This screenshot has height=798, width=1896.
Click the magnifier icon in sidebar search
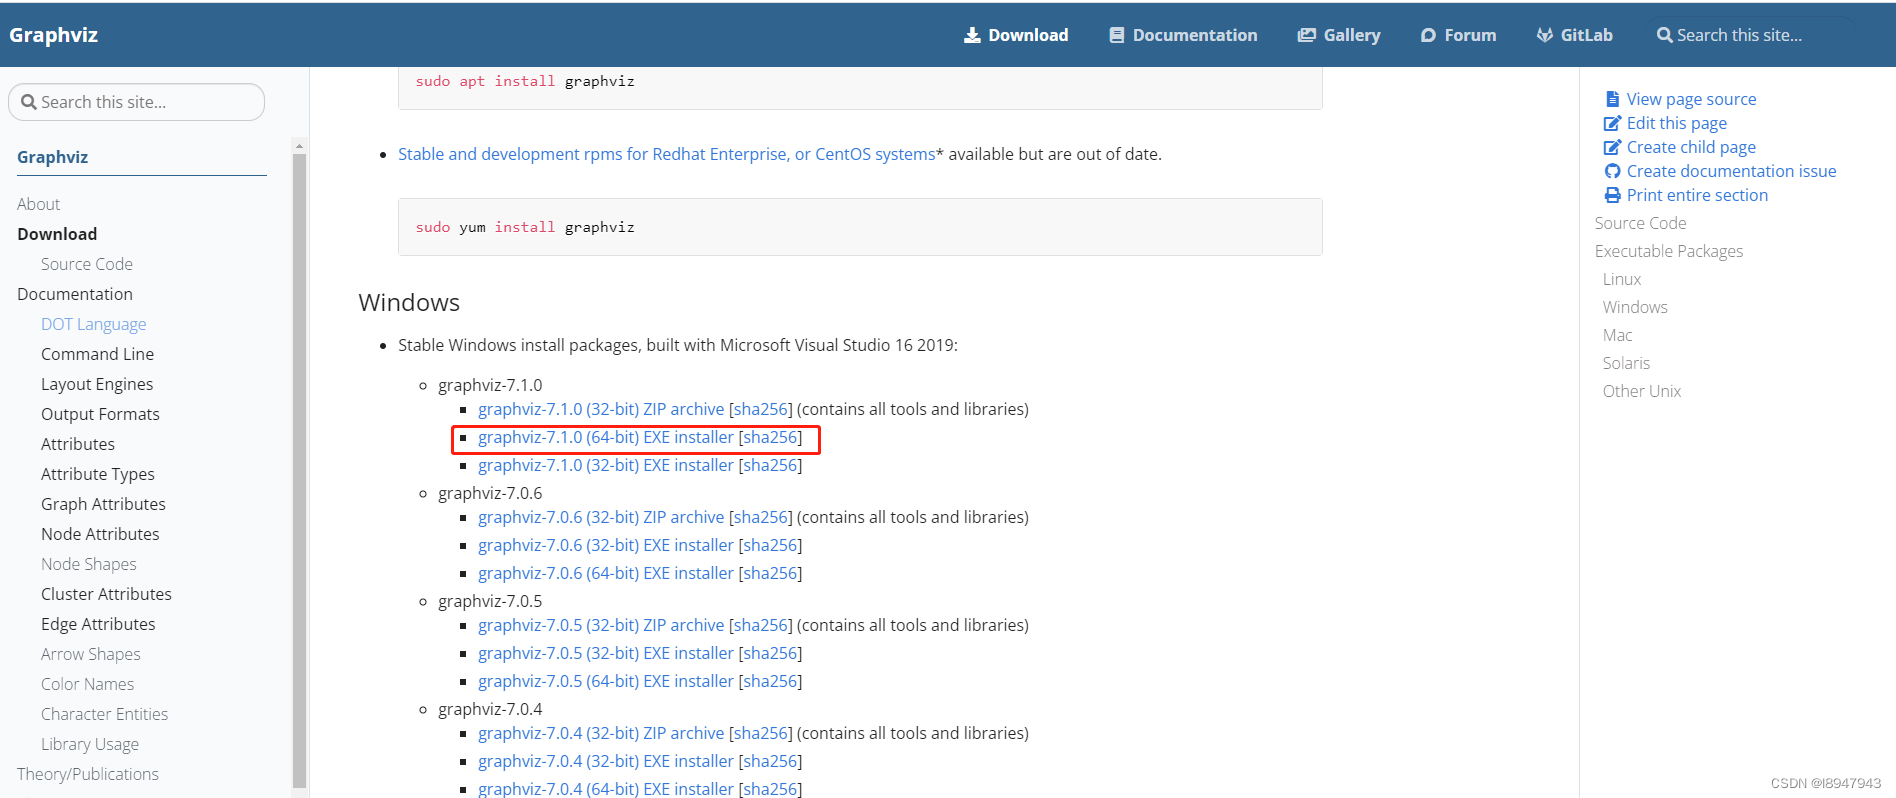[x=29, y=102]
